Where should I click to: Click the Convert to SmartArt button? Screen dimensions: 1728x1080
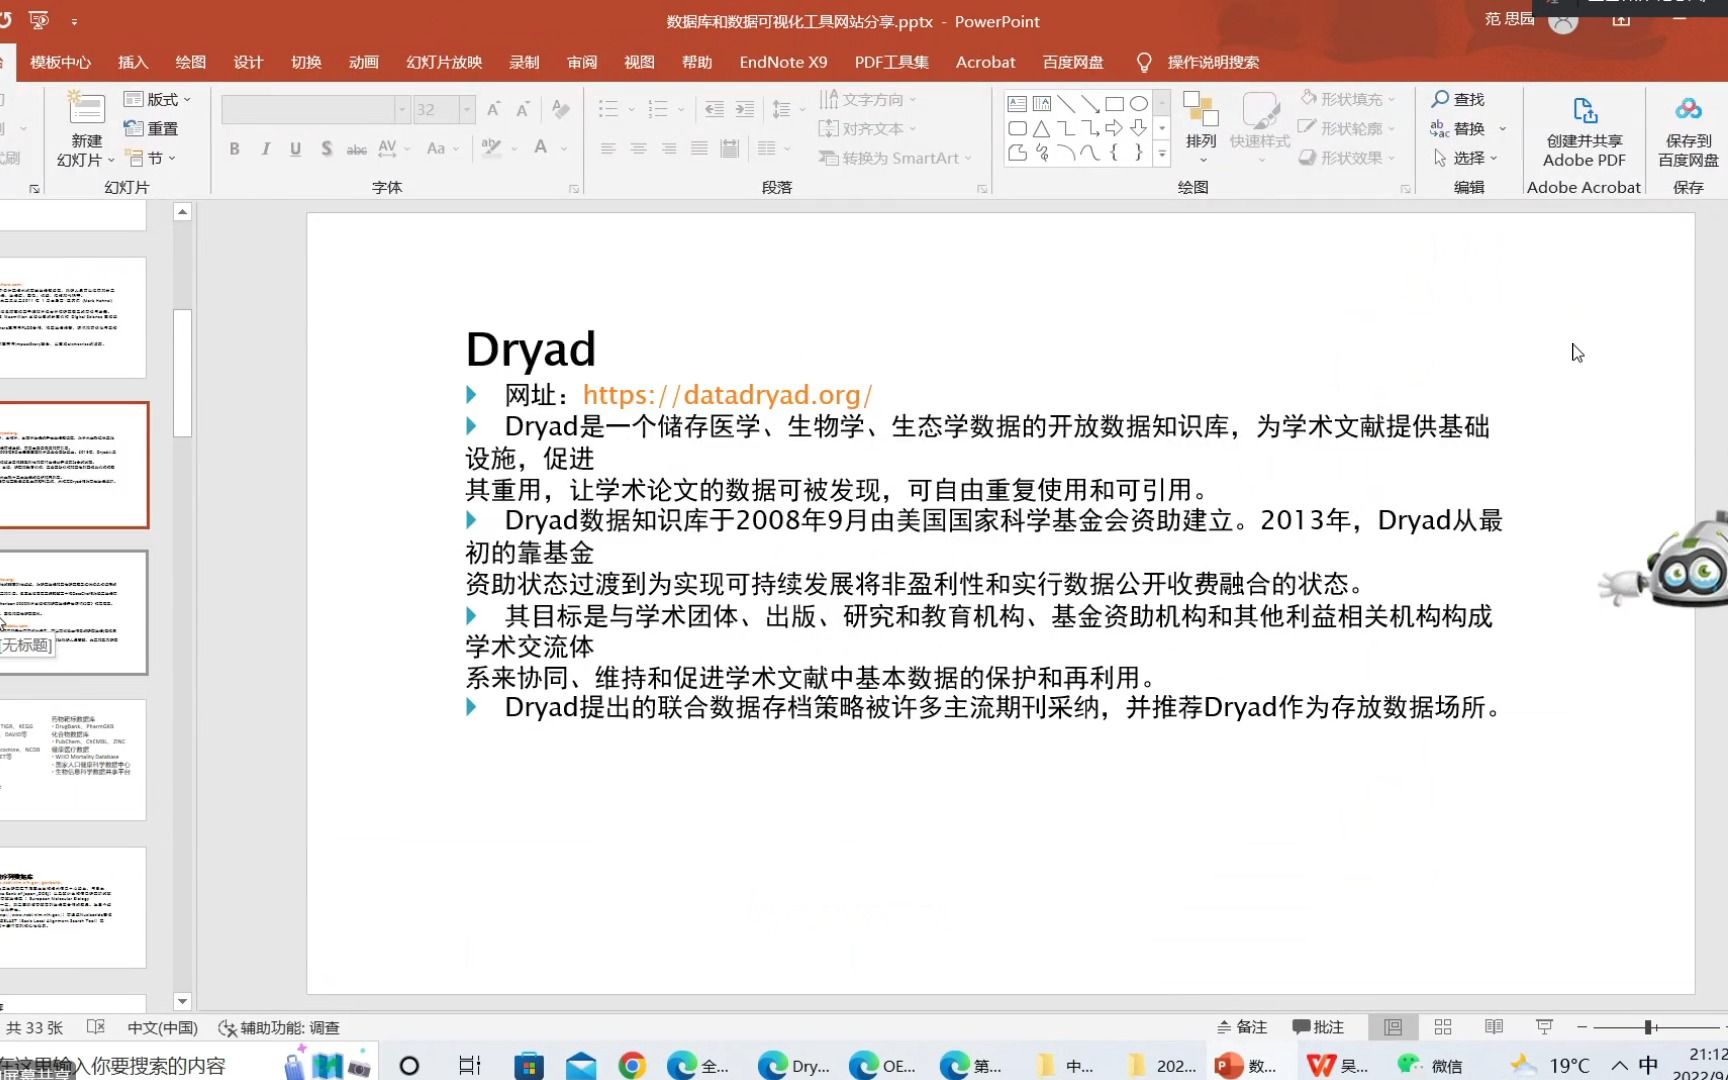click(895, 158)
